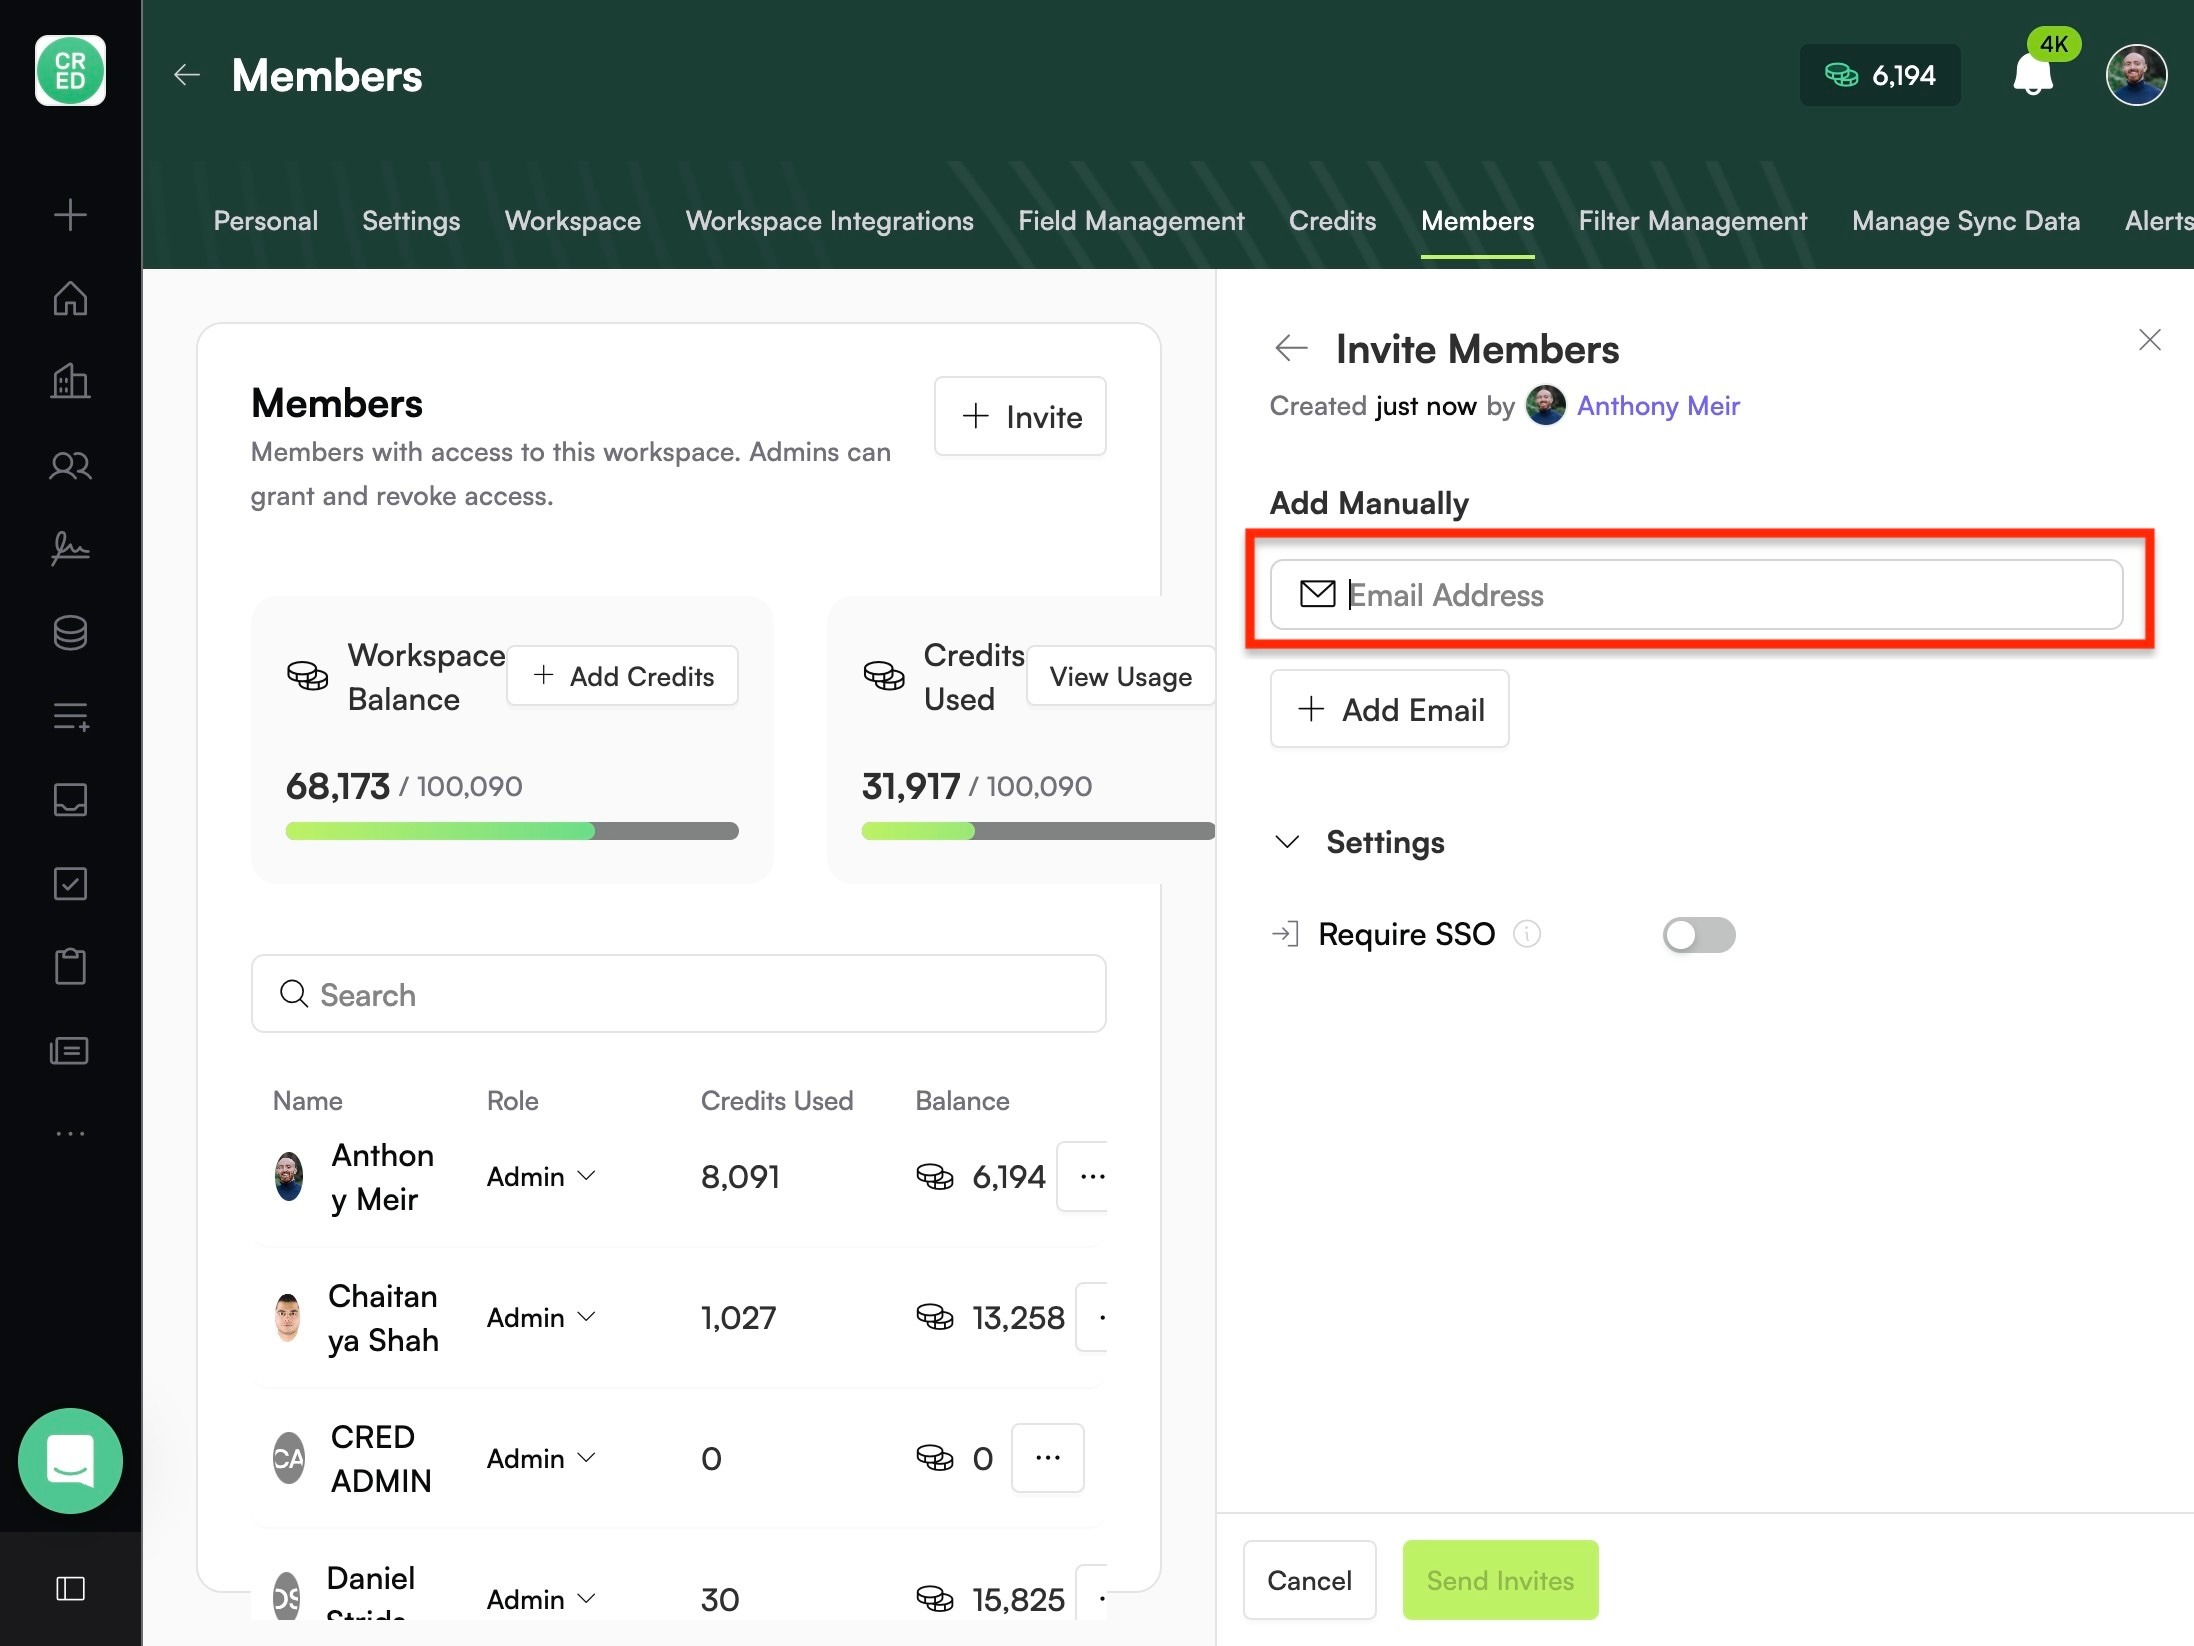Viewport: 2194px width, 1646px height.
Task: Click the Add Email button
Action: 1389,709
